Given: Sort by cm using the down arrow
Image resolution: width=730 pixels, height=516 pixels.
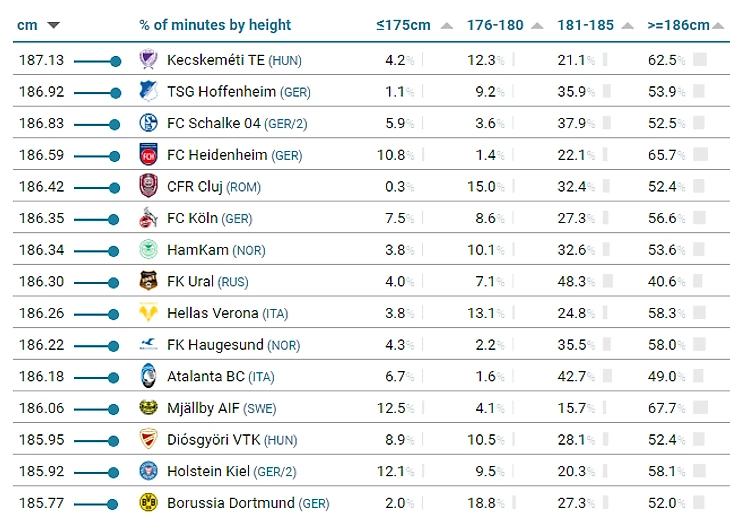Looking at the screenshot, I should tap(54, 25).
